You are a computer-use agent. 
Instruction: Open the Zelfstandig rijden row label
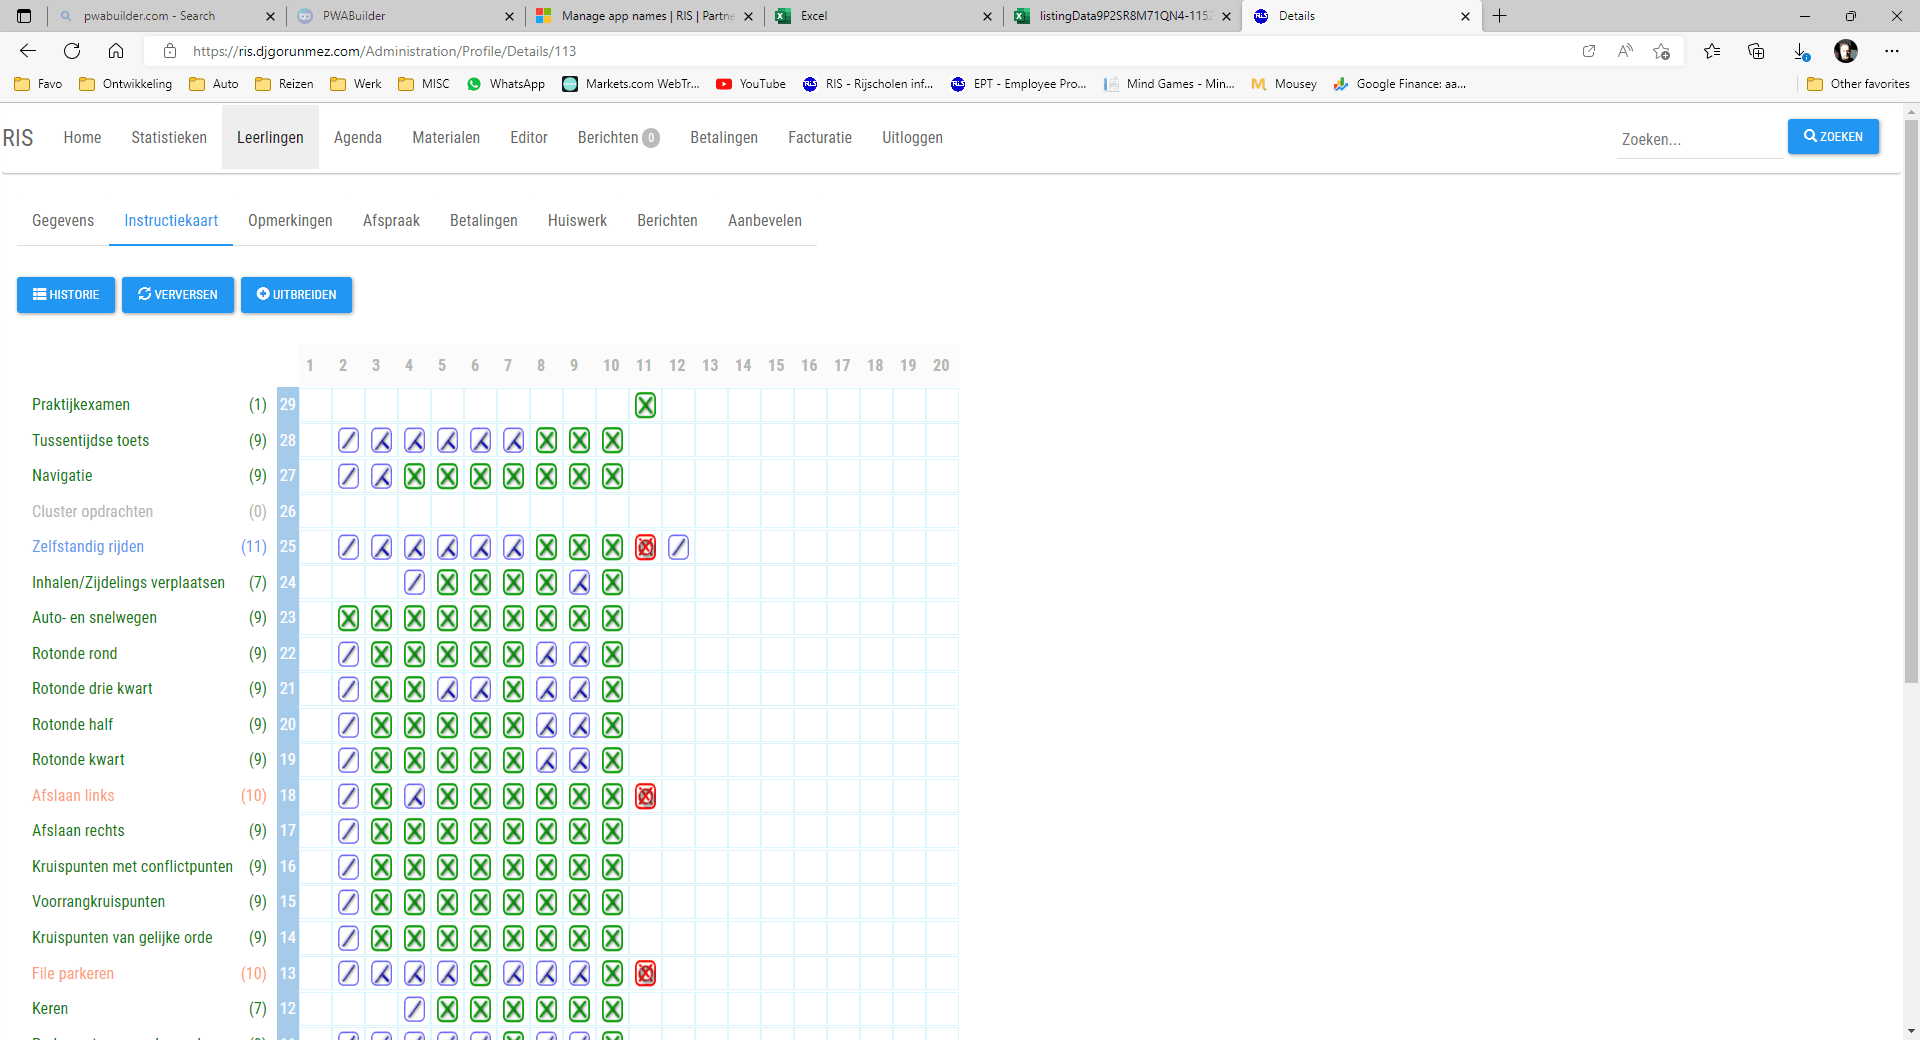tap(88, 547)
